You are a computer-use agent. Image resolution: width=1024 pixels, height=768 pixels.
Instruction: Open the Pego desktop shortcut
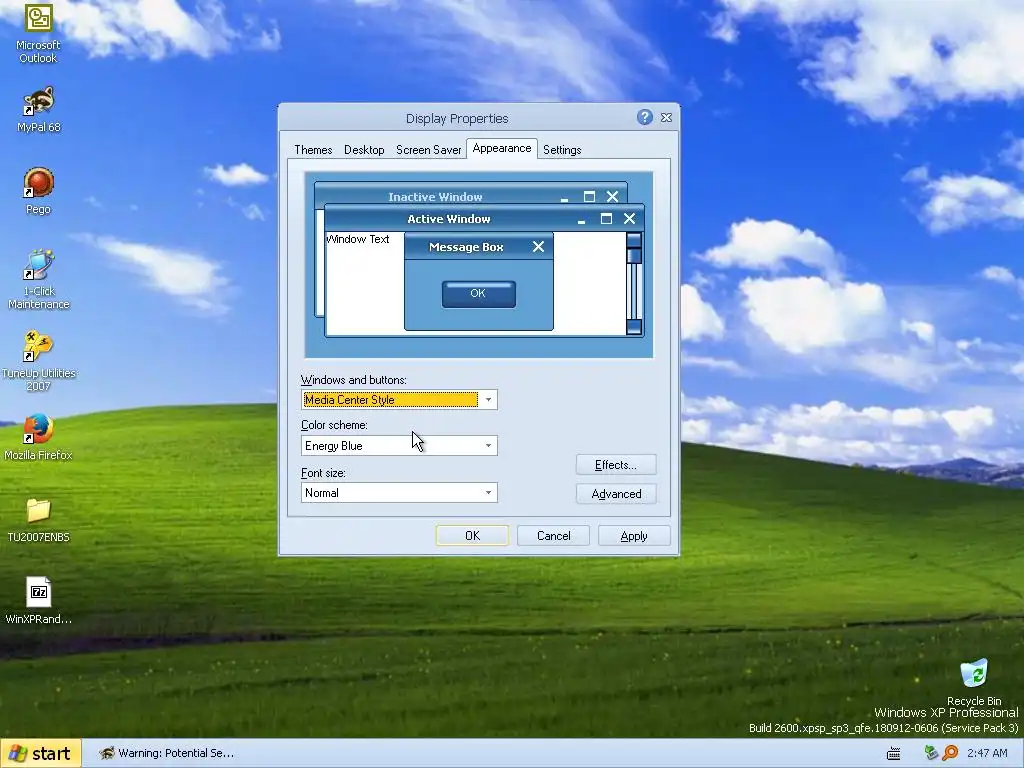coord(38,191)
